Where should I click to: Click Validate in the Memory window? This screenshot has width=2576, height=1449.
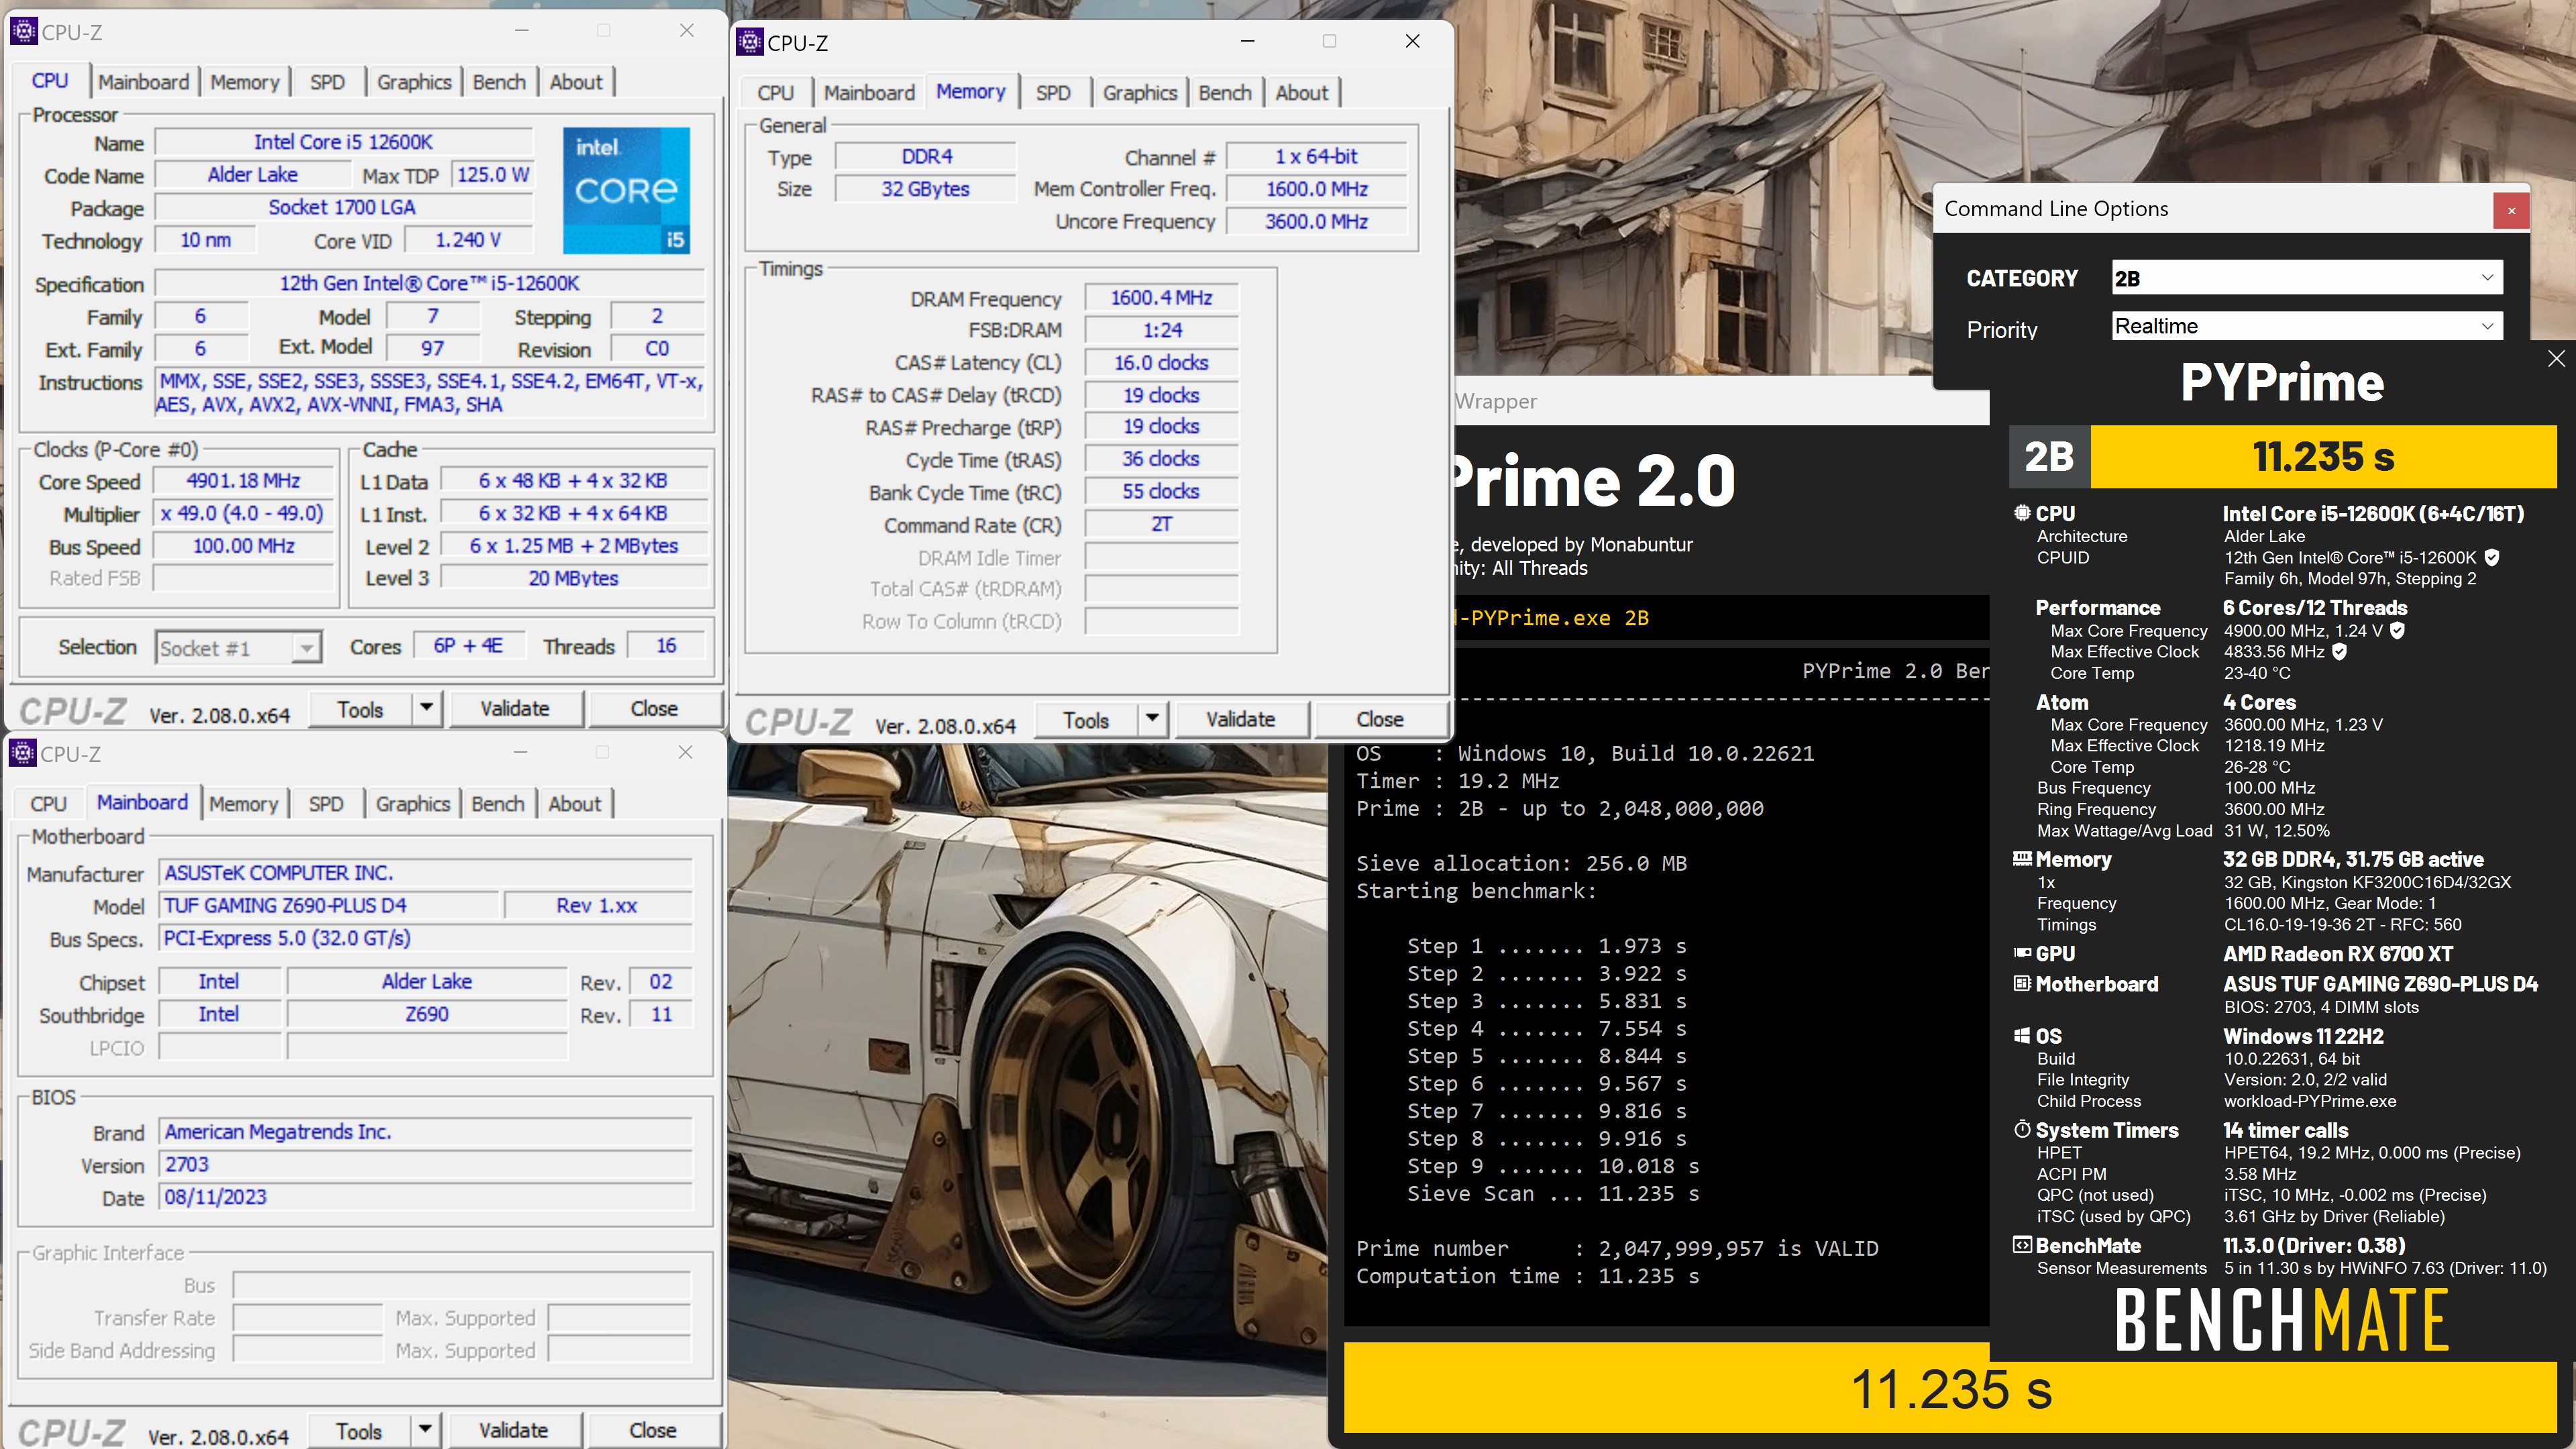pos(1241,719)
